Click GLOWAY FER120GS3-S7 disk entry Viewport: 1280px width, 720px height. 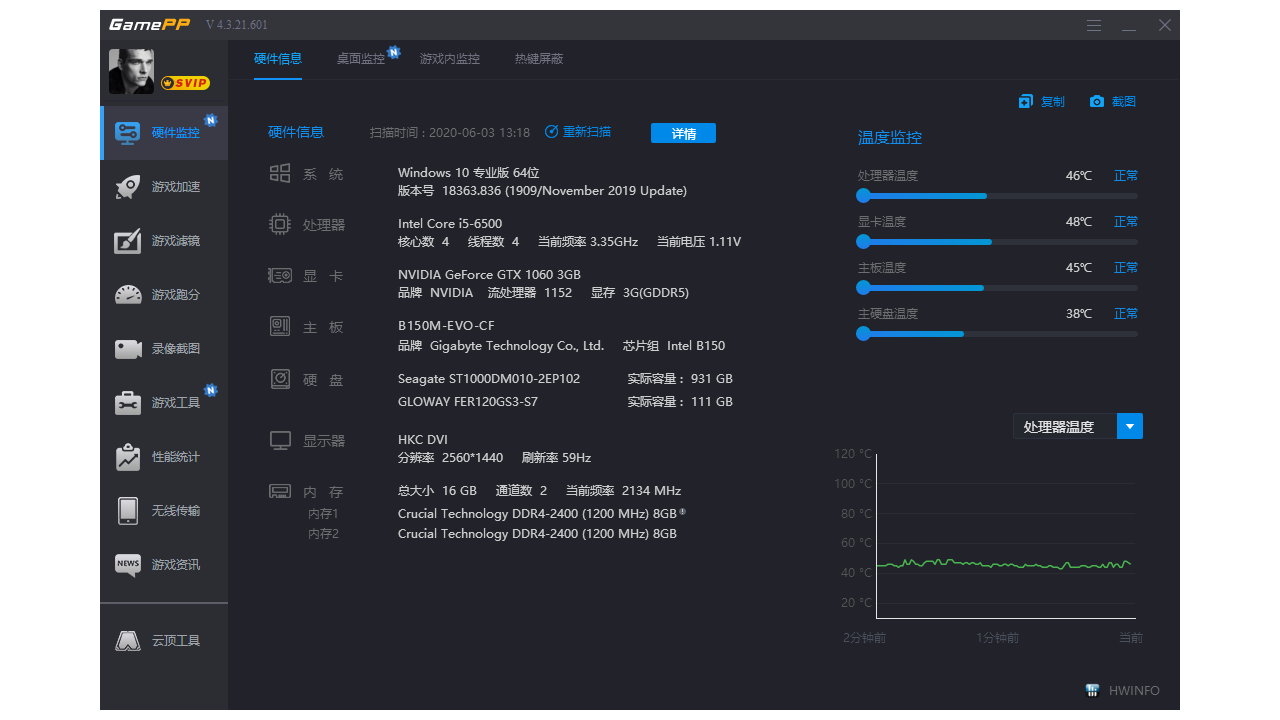tap(468, 402)
